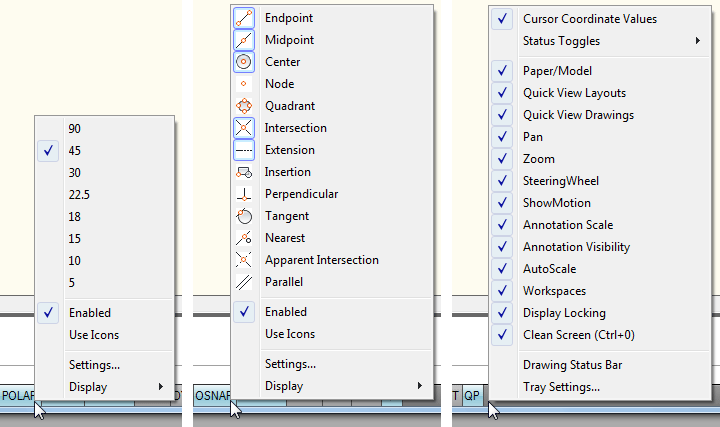
Task: Click the Perpendicular snap icon
Action: tap(244, 194)
